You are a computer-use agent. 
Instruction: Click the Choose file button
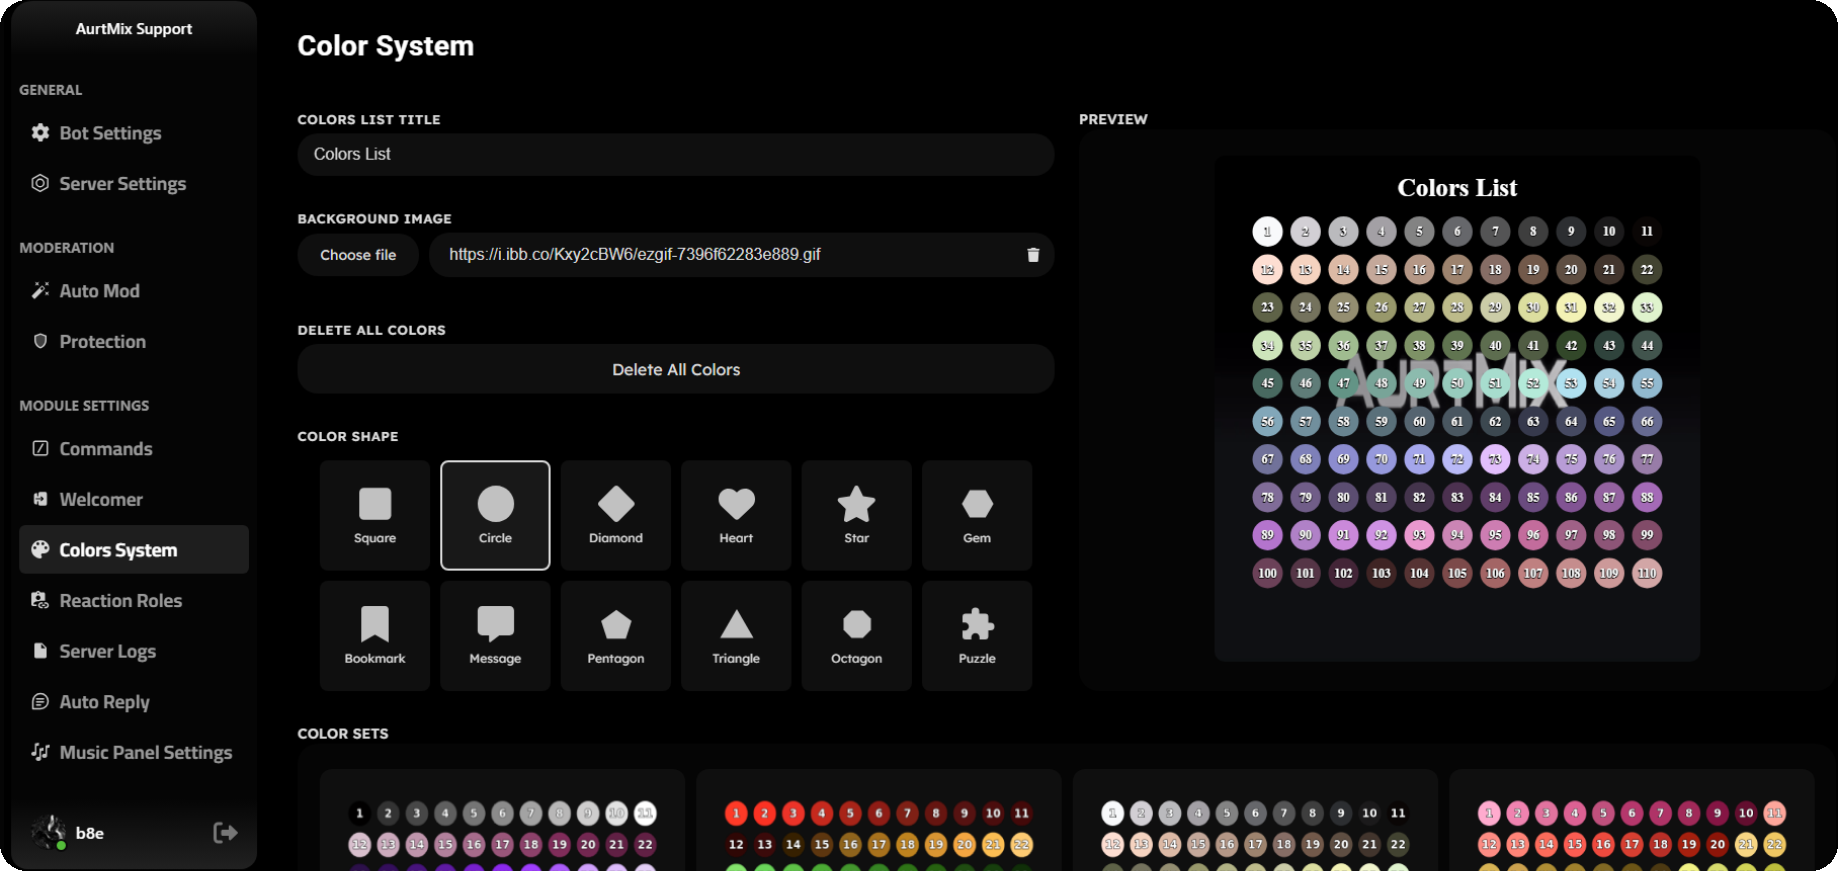(358, 255)
